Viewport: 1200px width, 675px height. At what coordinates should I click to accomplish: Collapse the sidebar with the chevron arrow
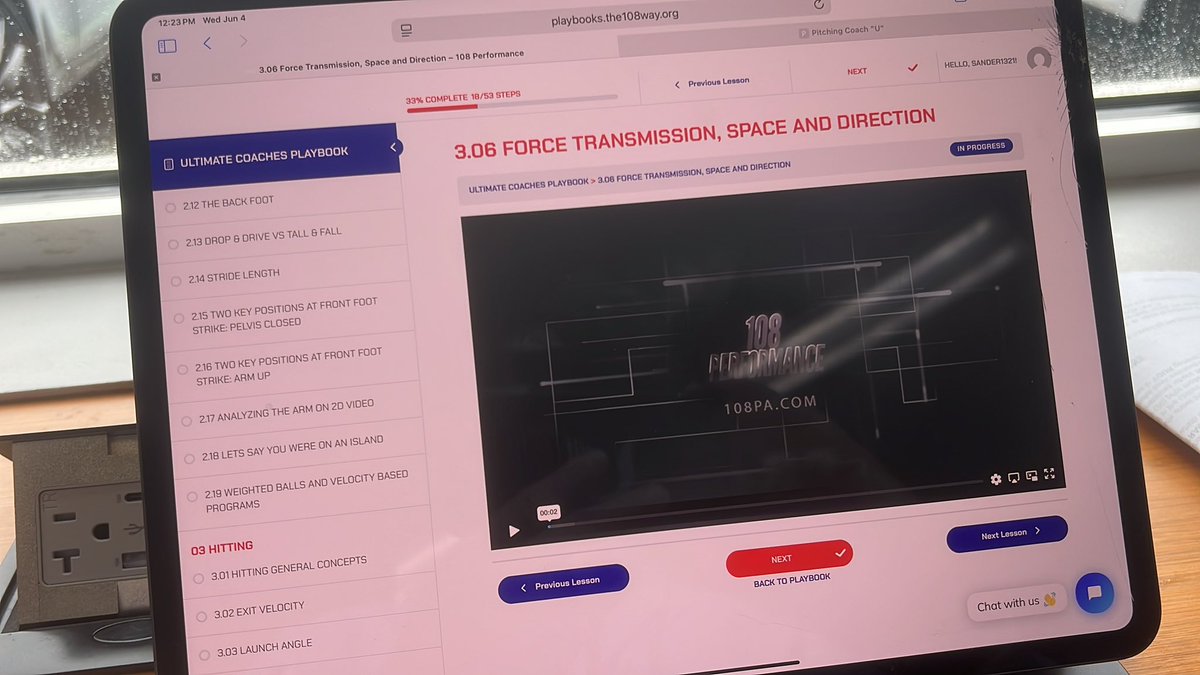coord(394,147)
